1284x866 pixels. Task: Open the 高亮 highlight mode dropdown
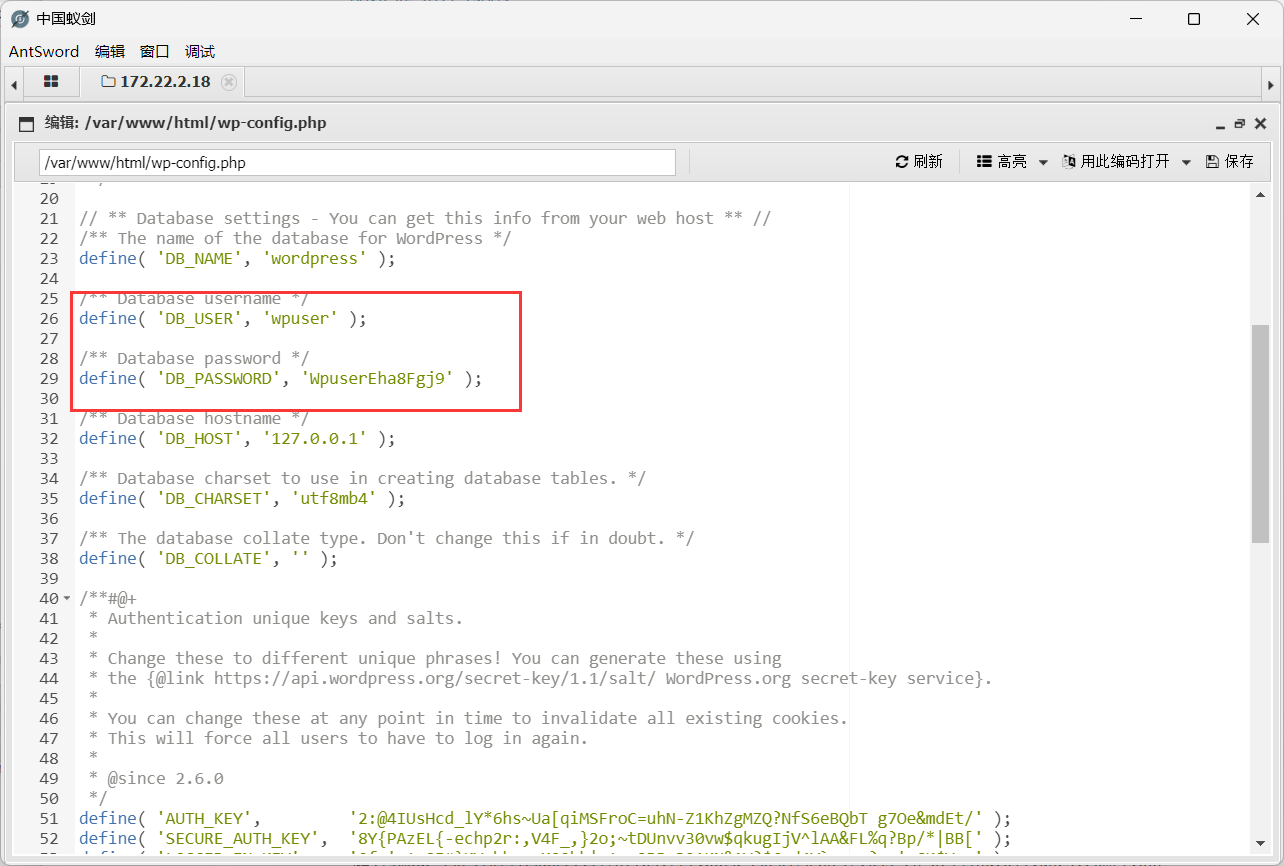tap(1011, 162)
